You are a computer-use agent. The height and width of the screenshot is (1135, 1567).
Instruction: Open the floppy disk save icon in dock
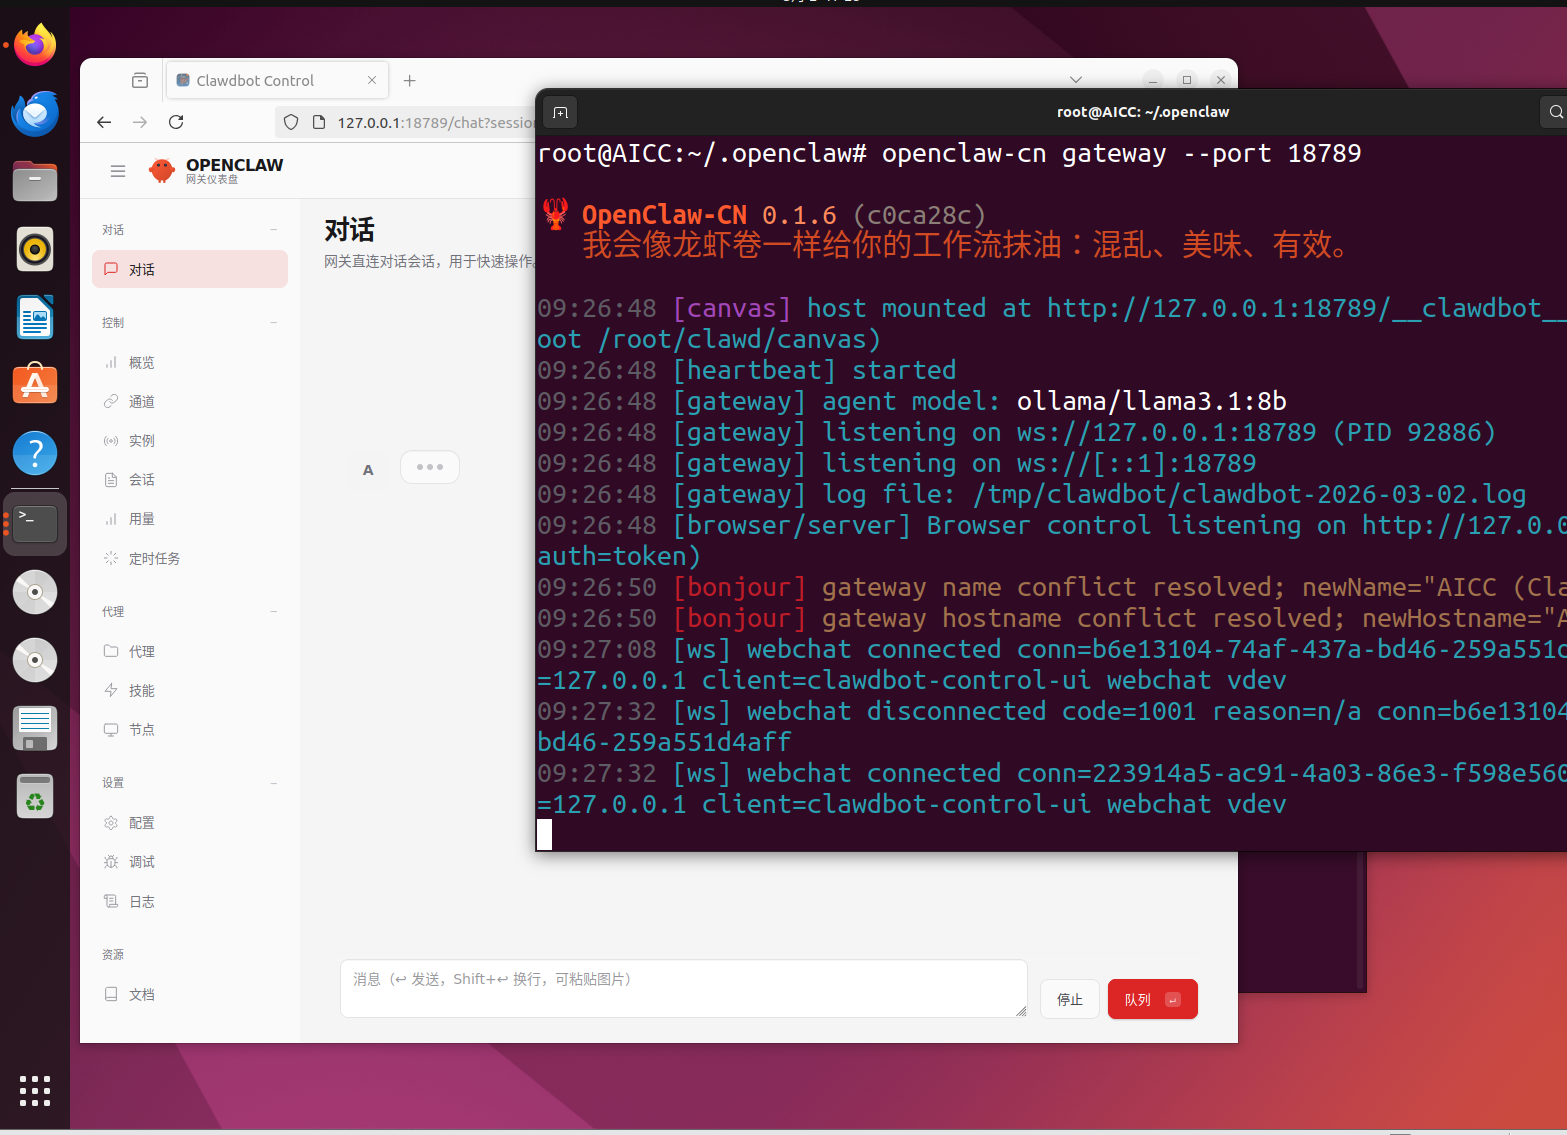click(35, 728)
